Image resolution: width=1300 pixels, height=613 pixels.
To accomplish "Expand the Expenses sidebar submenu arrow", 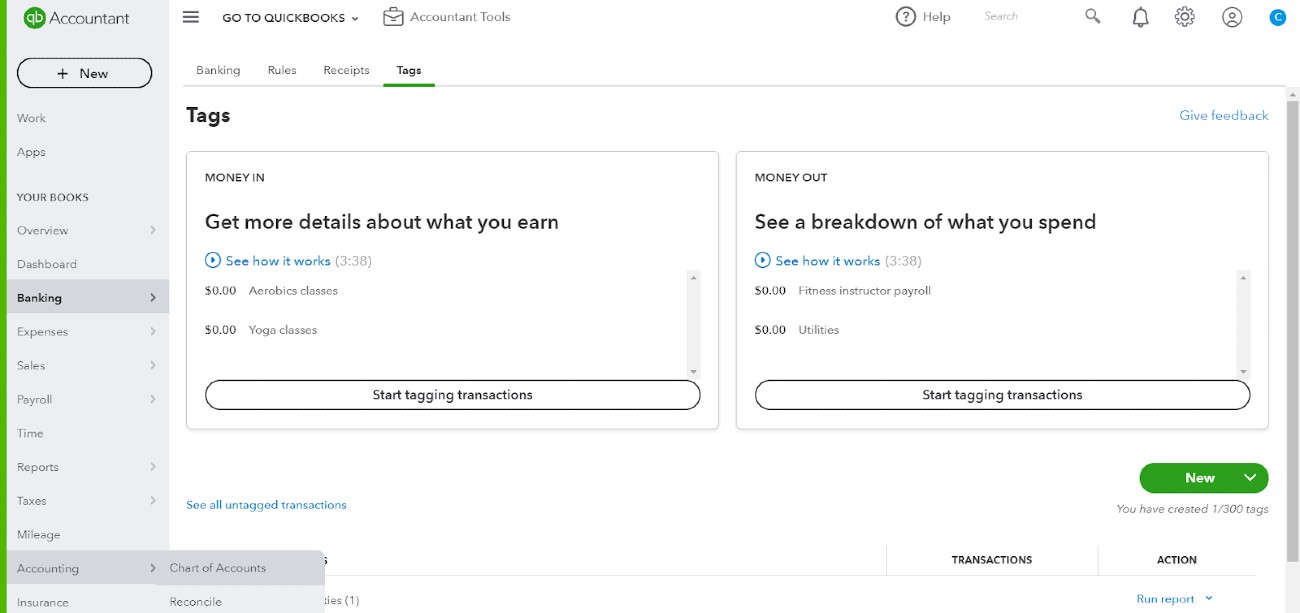I will click(x=153, y=331).
